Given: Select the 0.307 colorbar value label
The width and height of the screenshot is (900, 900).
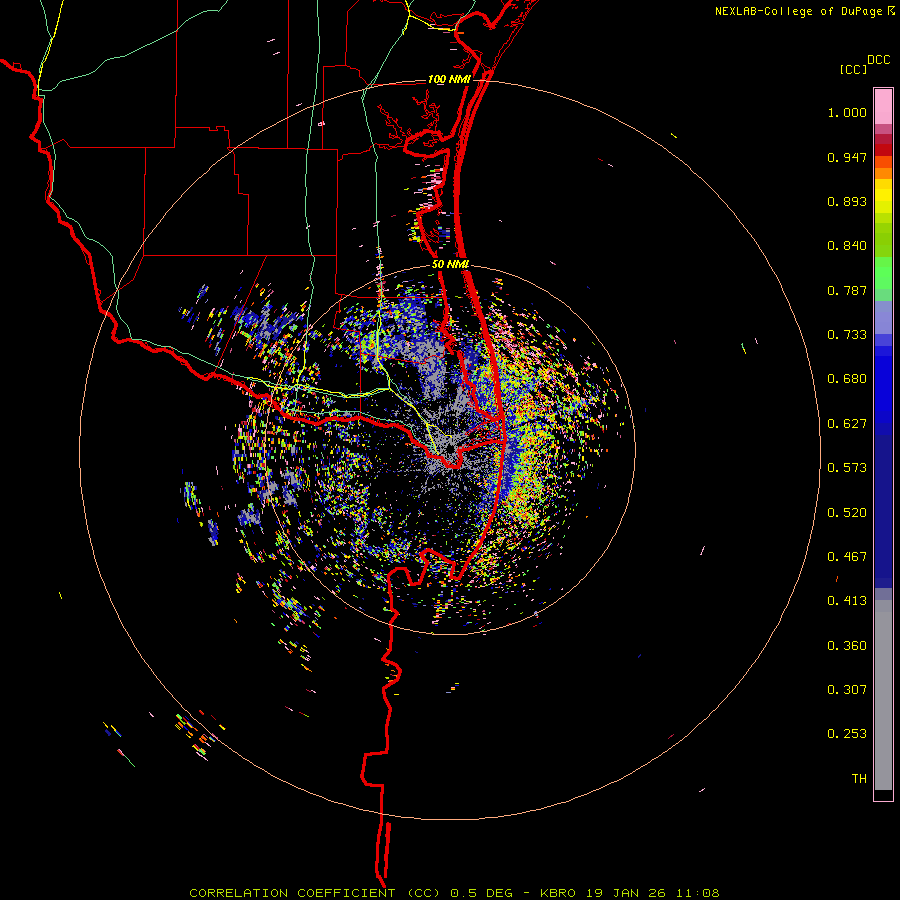Looking at the screenshot, I should click(x=847, y=690).
